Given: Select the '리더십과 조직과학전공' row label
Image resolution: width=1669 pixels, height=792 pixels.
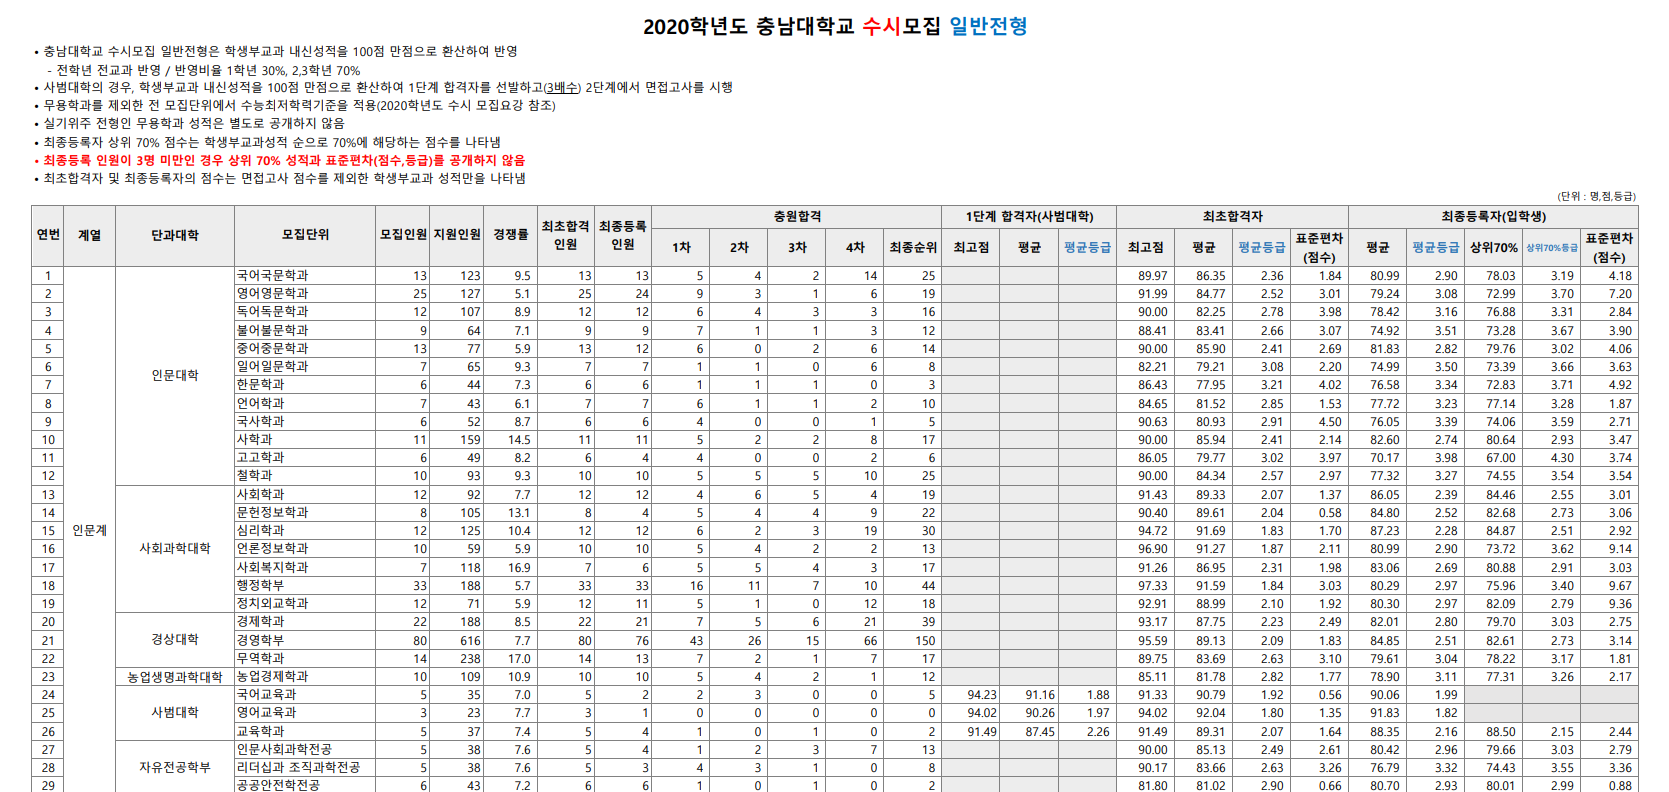Looking at the screenshot, I should pyautogui.click(x=298, y=767).
